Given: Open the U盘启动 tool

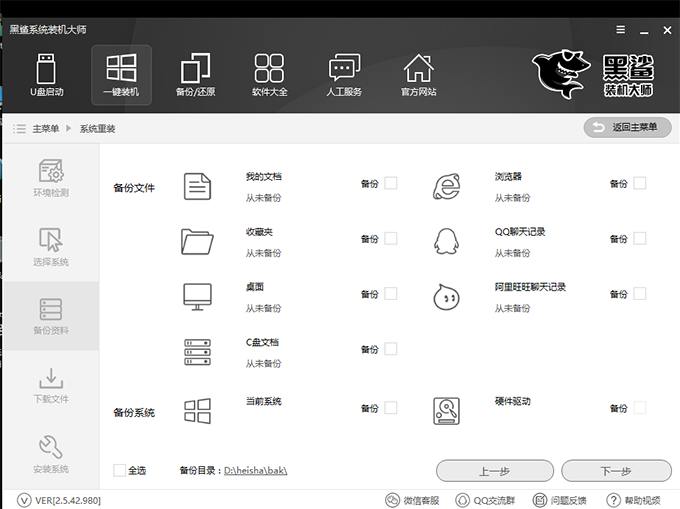Looking at the screenshot, I should (x=47, y=75).
